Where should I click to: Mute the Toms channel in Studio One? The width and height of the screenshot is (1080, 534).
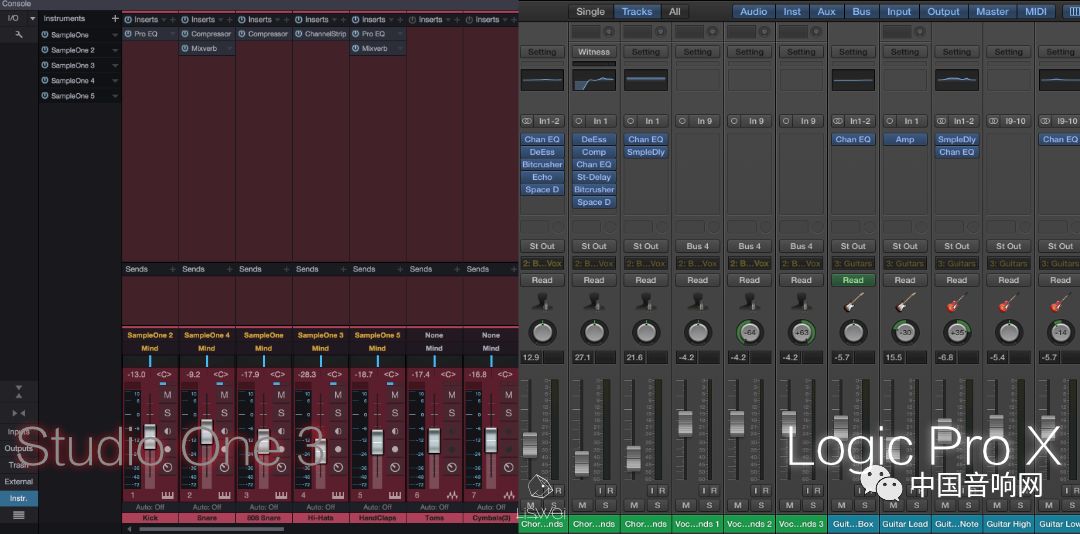tap(452, 395)
